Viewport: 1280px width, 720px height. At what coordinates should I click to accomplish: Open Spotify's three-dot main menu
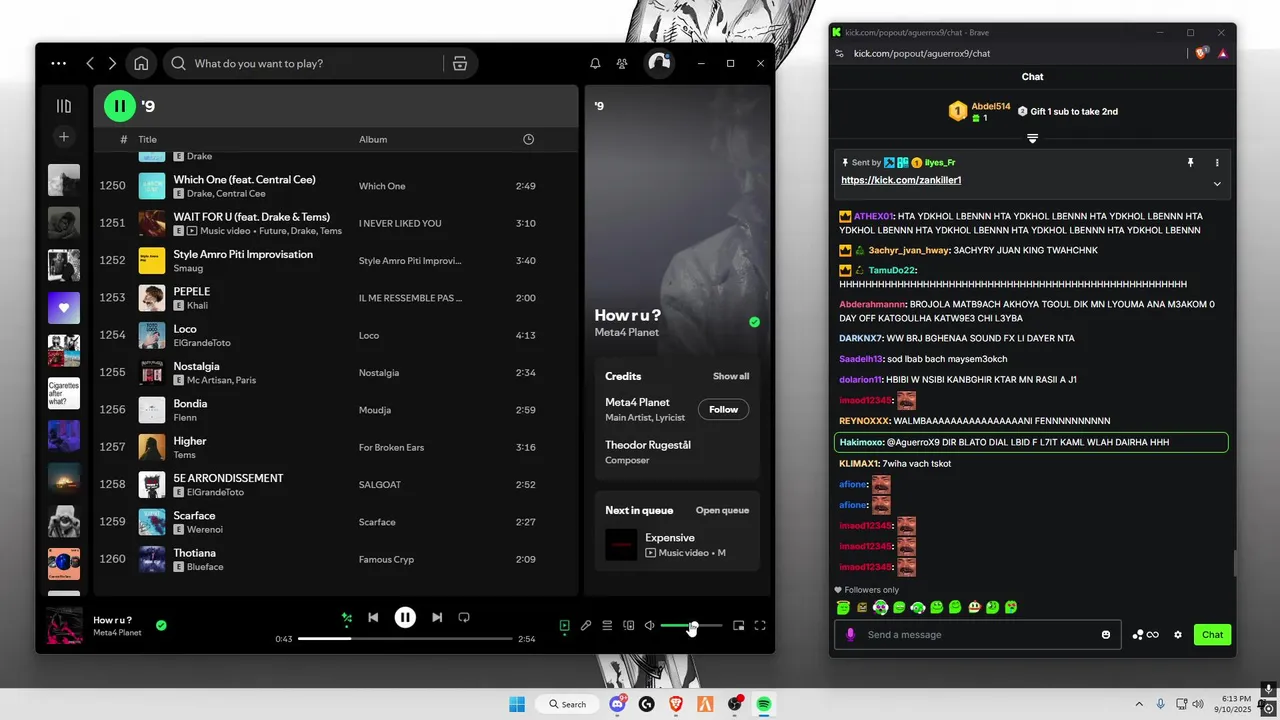point(59,63)
